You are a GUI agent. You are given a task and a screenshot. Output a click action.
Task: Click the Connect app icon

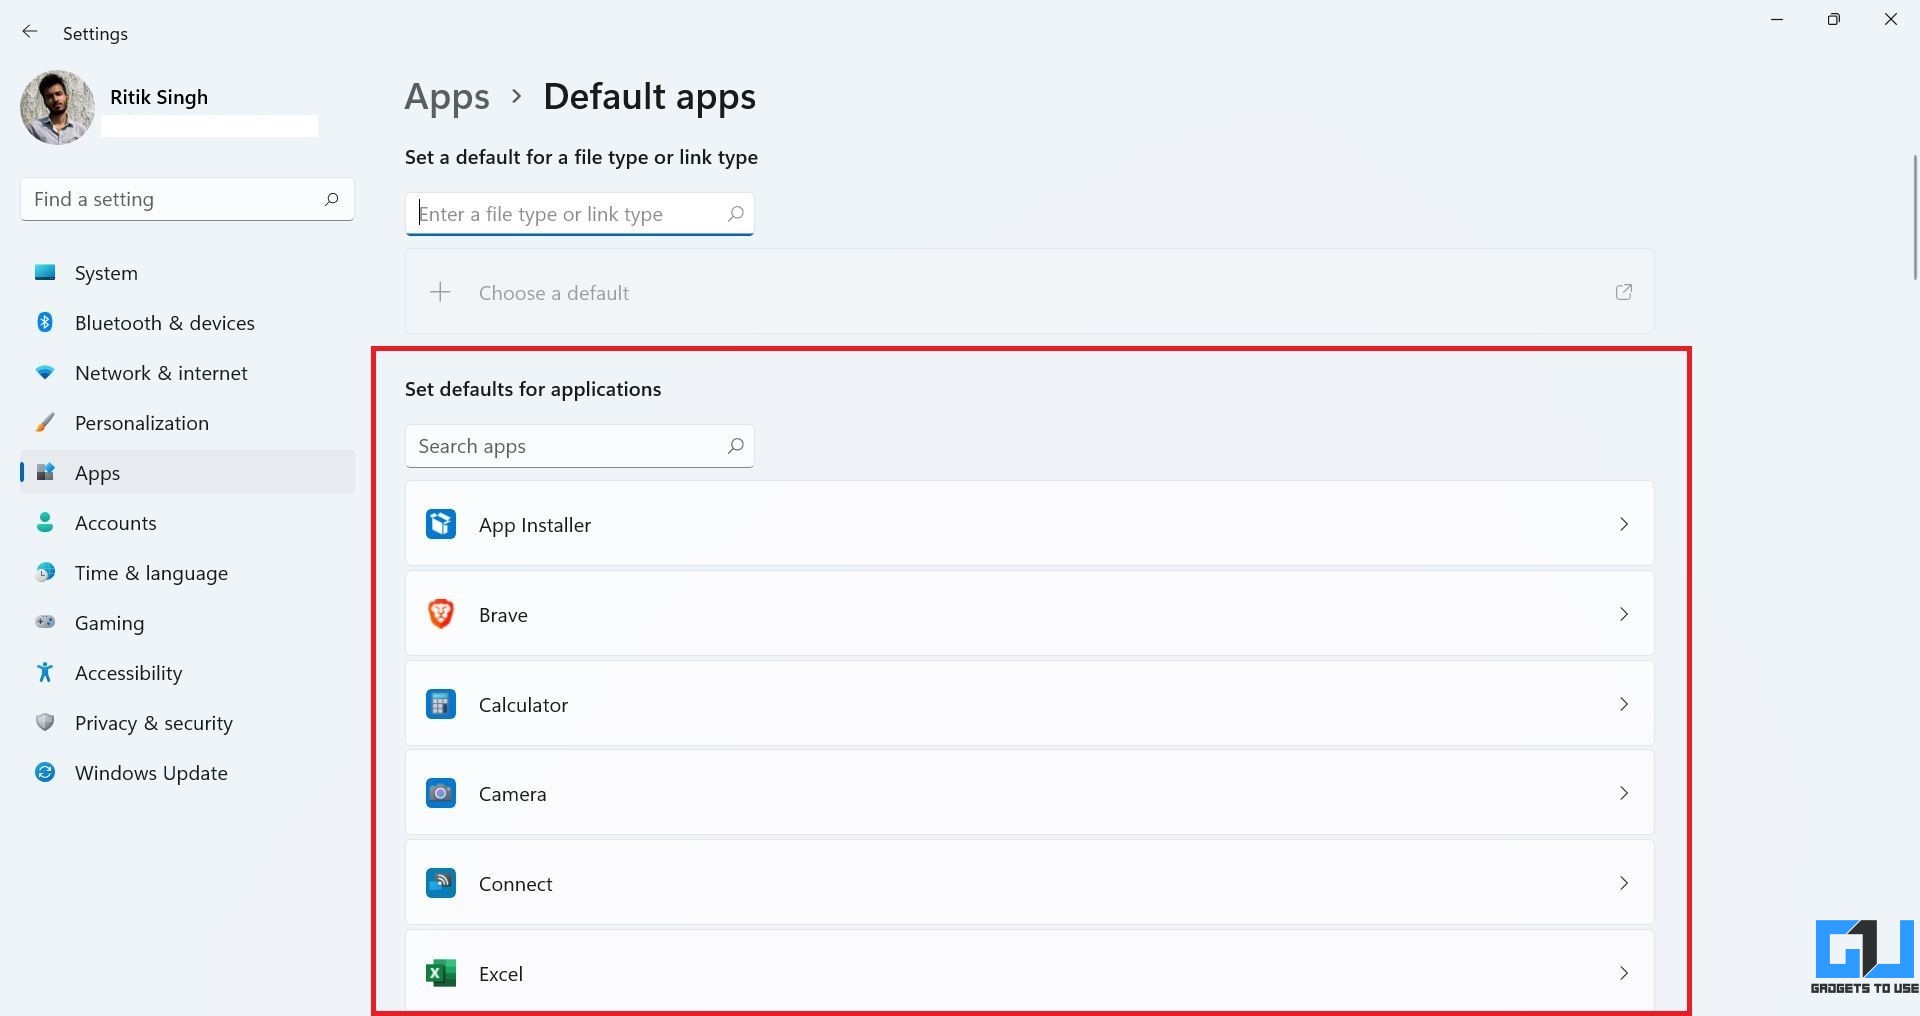[441, 883]
